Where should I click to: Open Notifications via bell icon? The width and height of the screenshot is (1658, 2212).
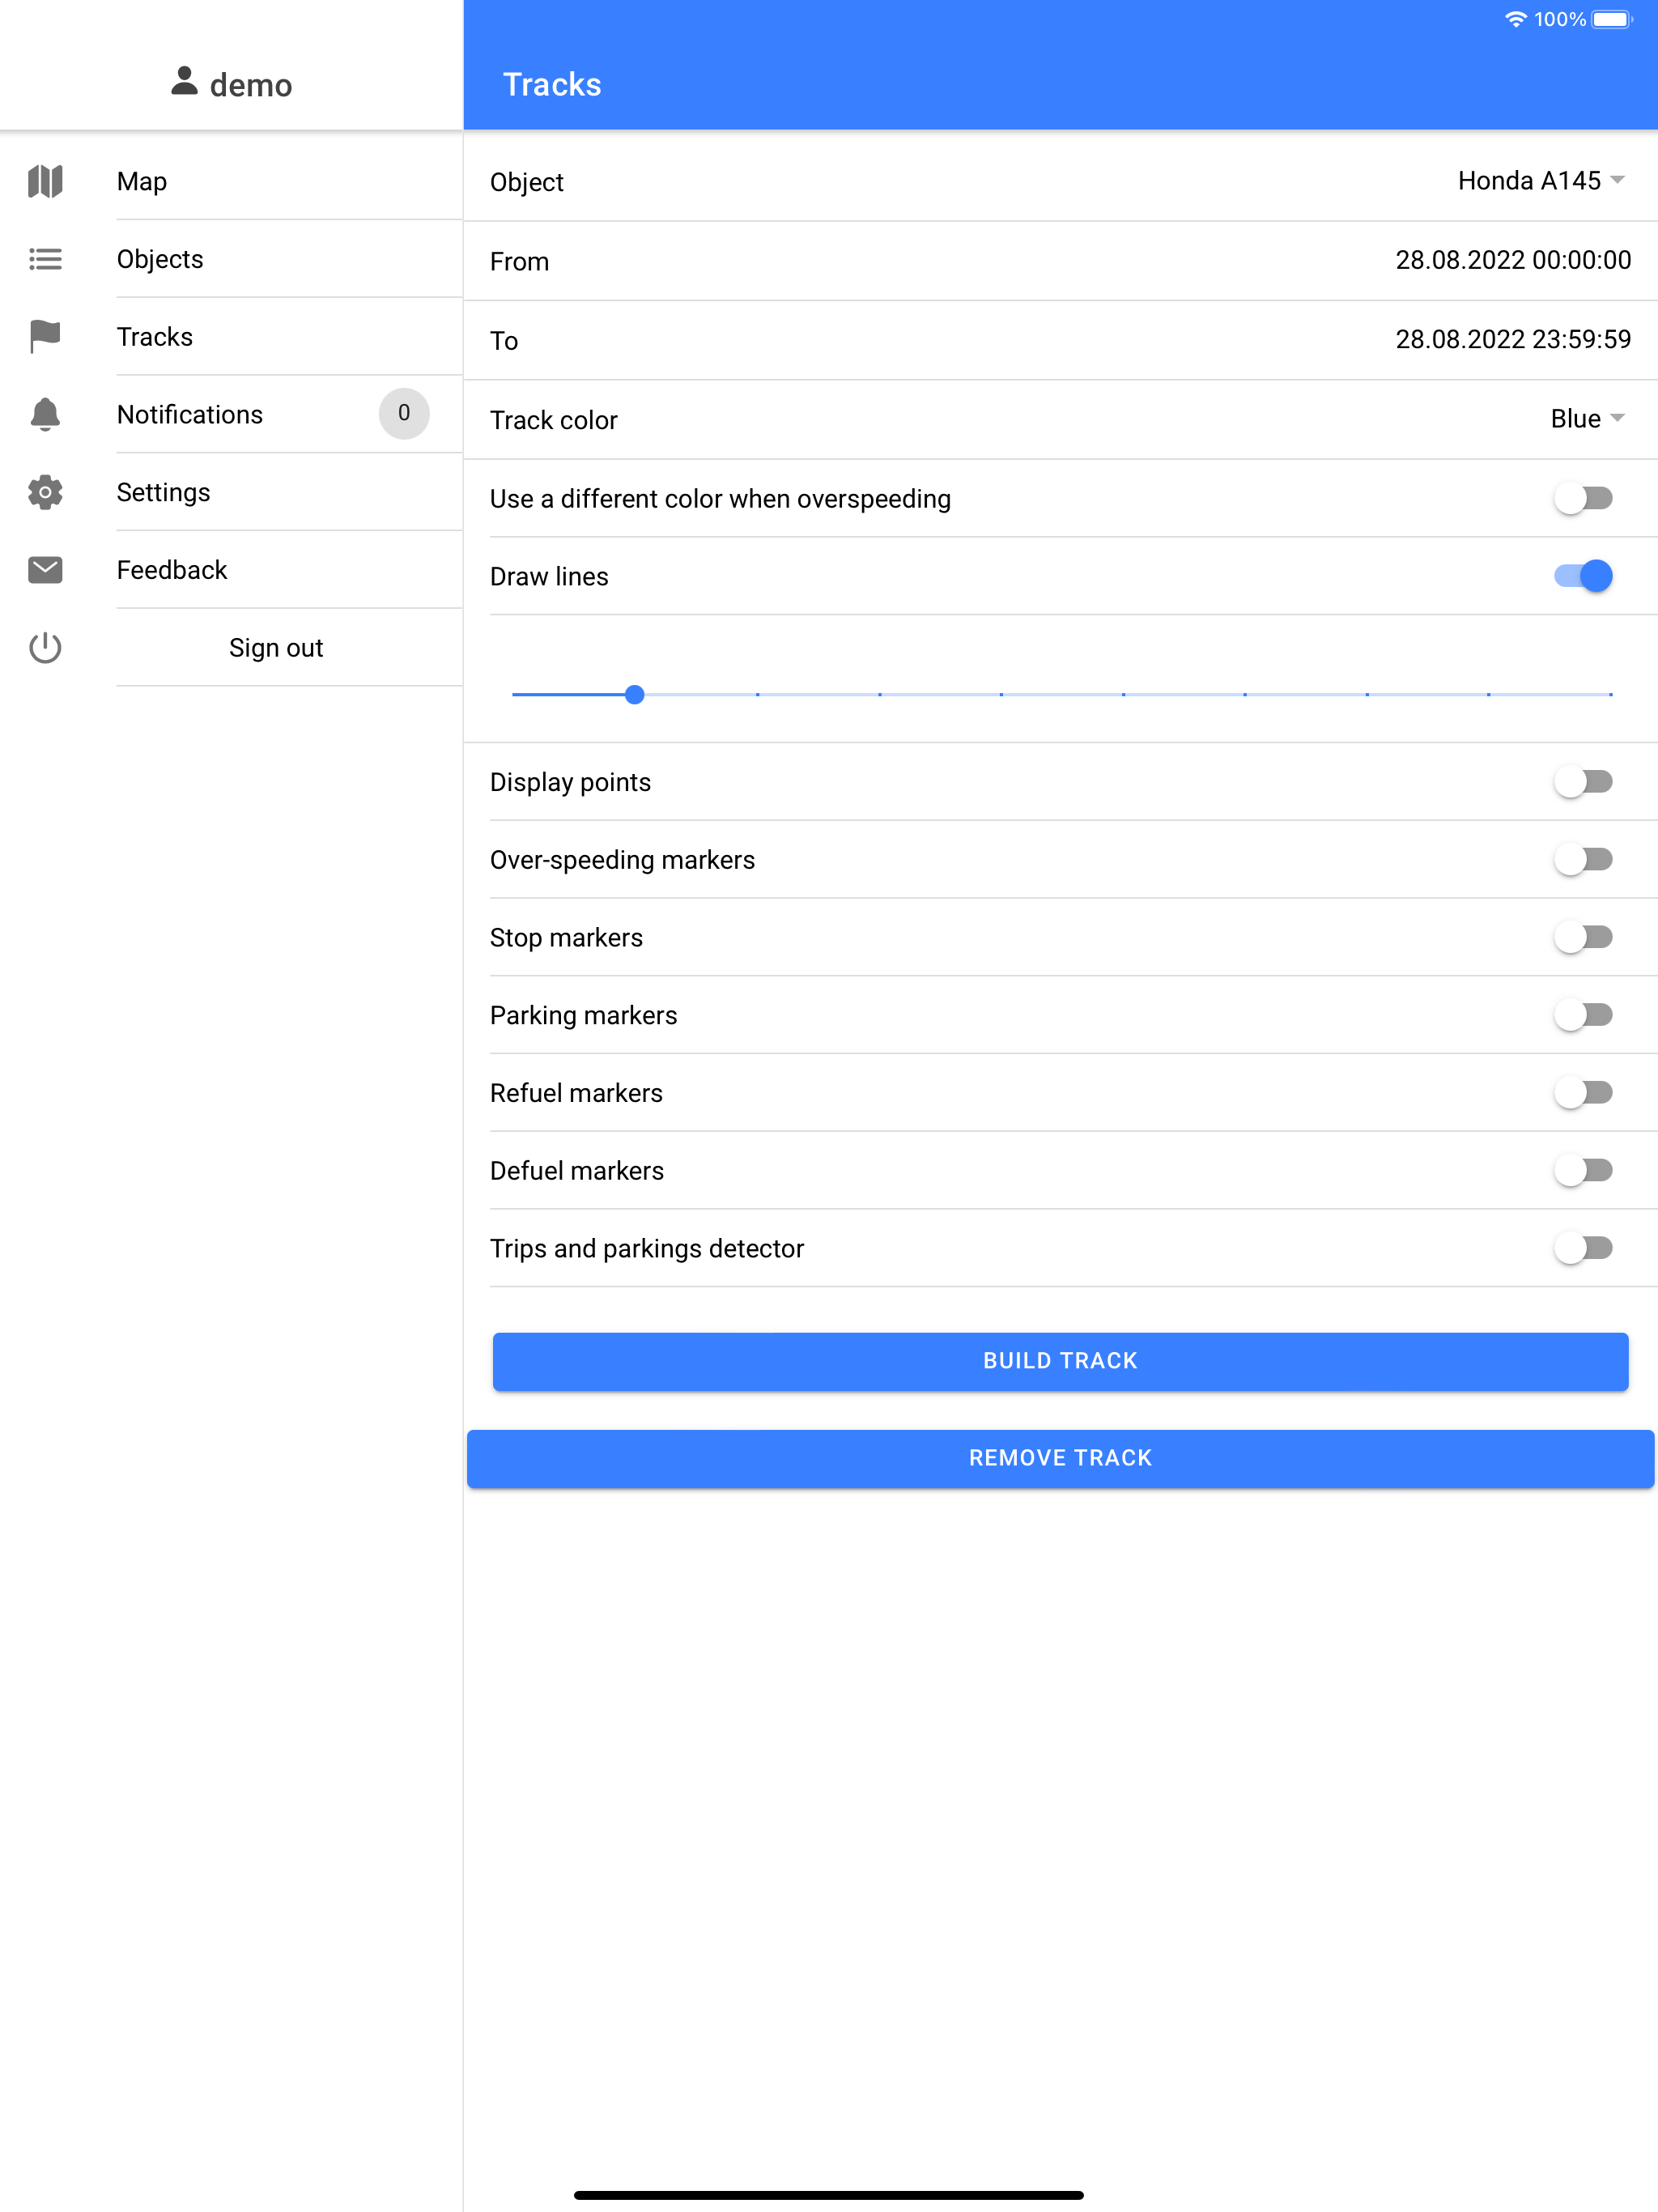(x=45, y=414)
